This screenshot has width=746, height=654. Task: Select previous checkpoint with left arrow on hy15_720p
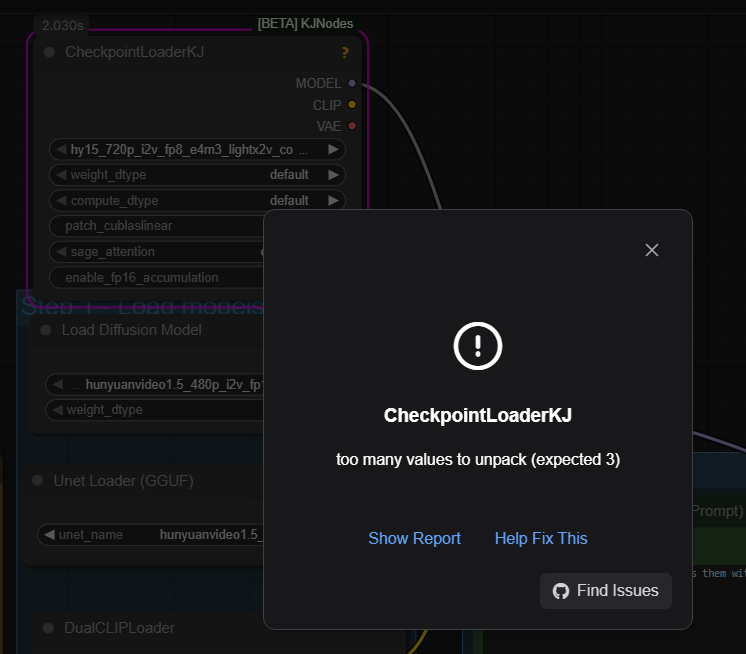pos(61,149)
